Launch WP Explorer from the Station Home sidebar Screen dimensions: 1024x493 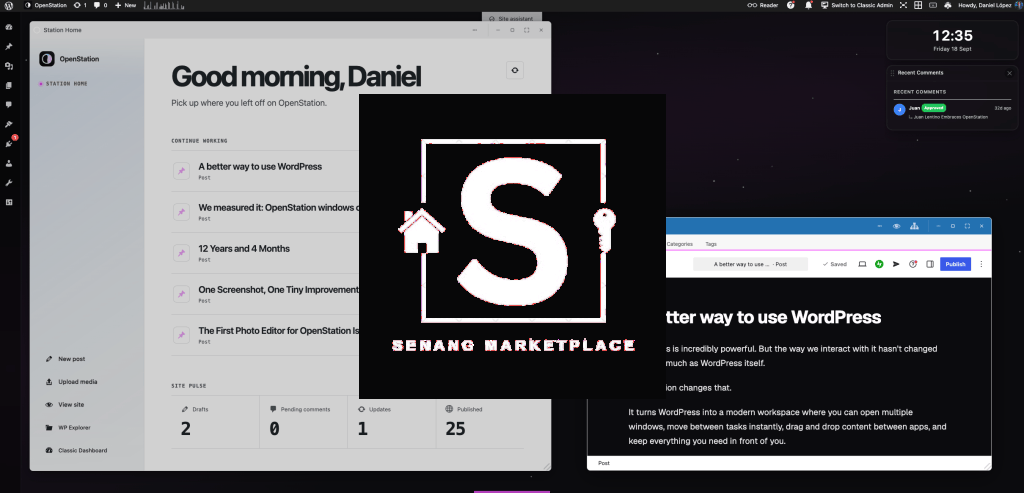[68, 428]
